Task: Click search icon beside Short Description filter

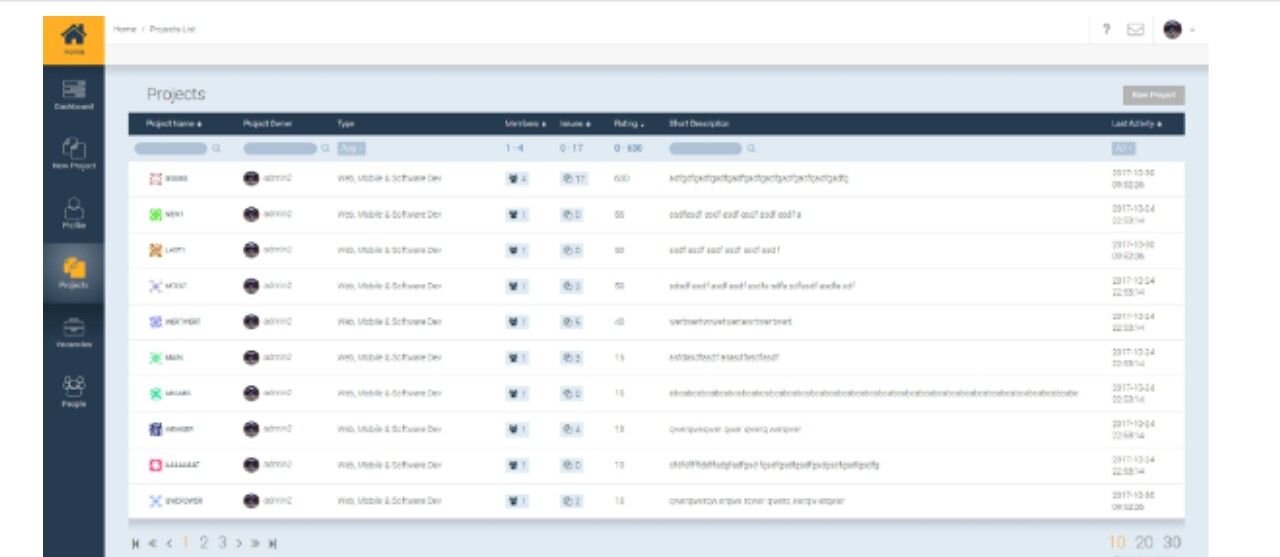Action: tap(751, 148)
